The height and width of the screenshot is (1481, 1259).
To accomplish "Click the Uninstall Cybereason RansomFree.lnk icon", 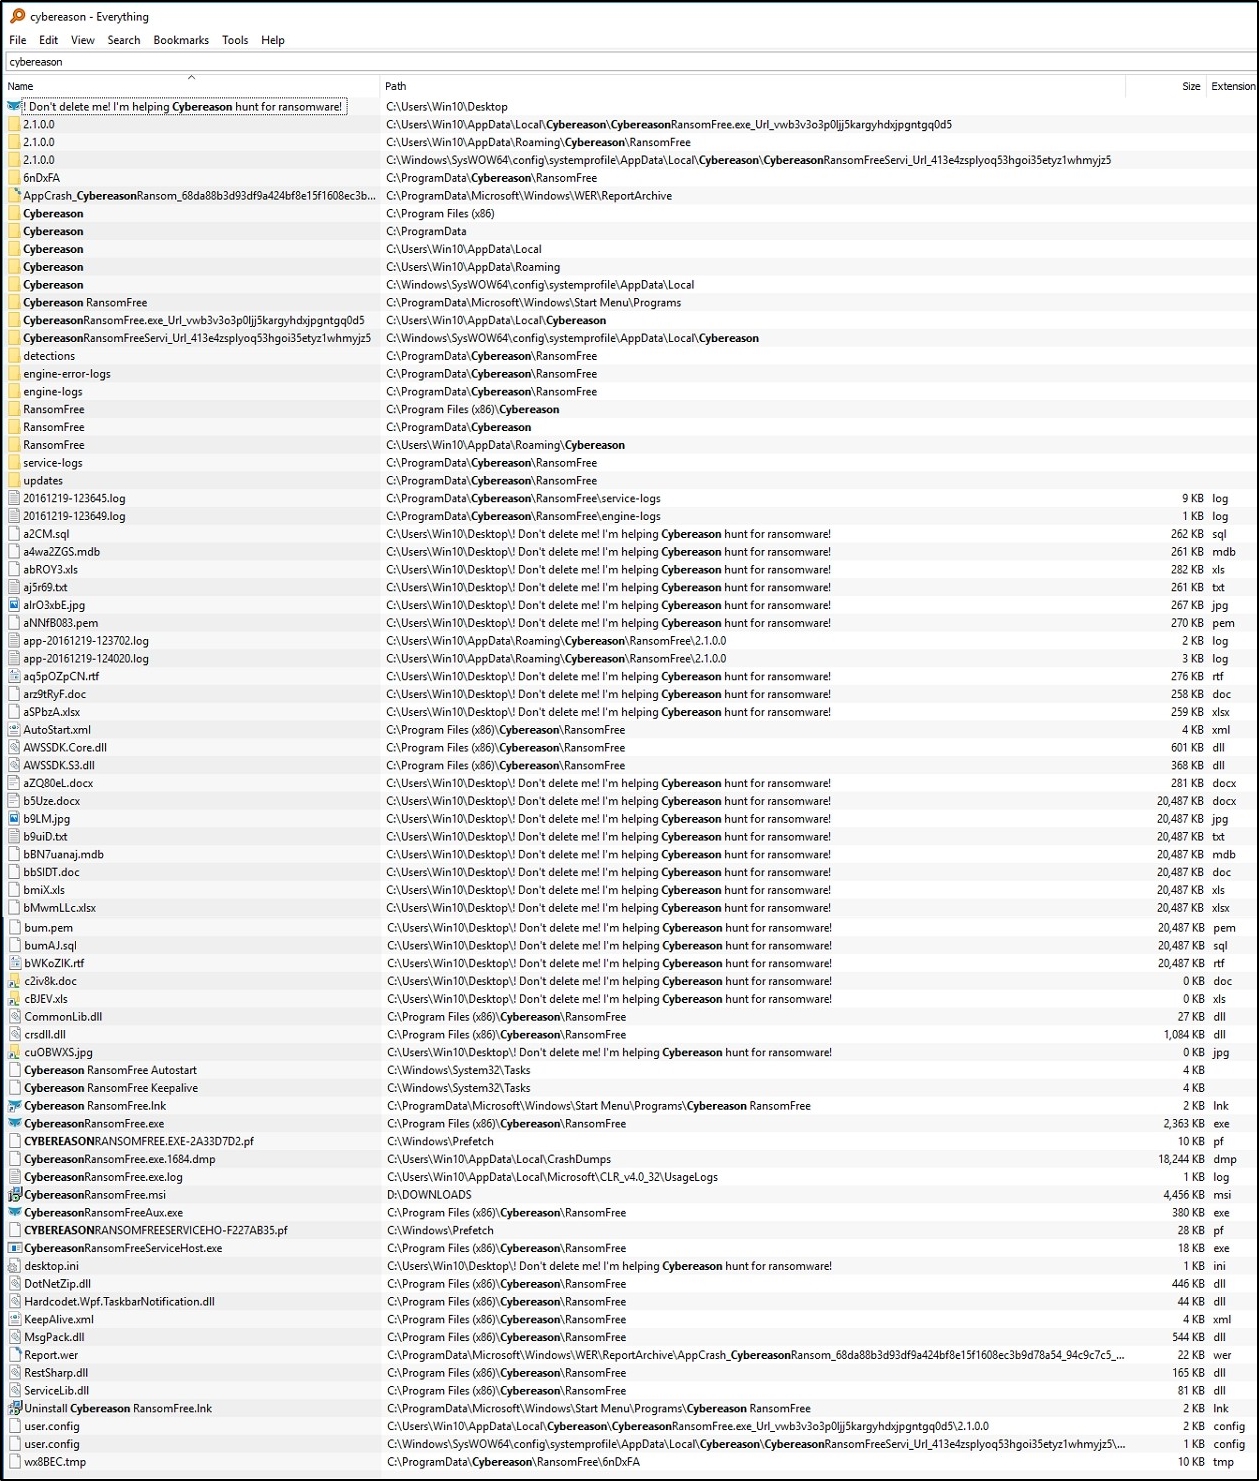I will point(14,1409).
